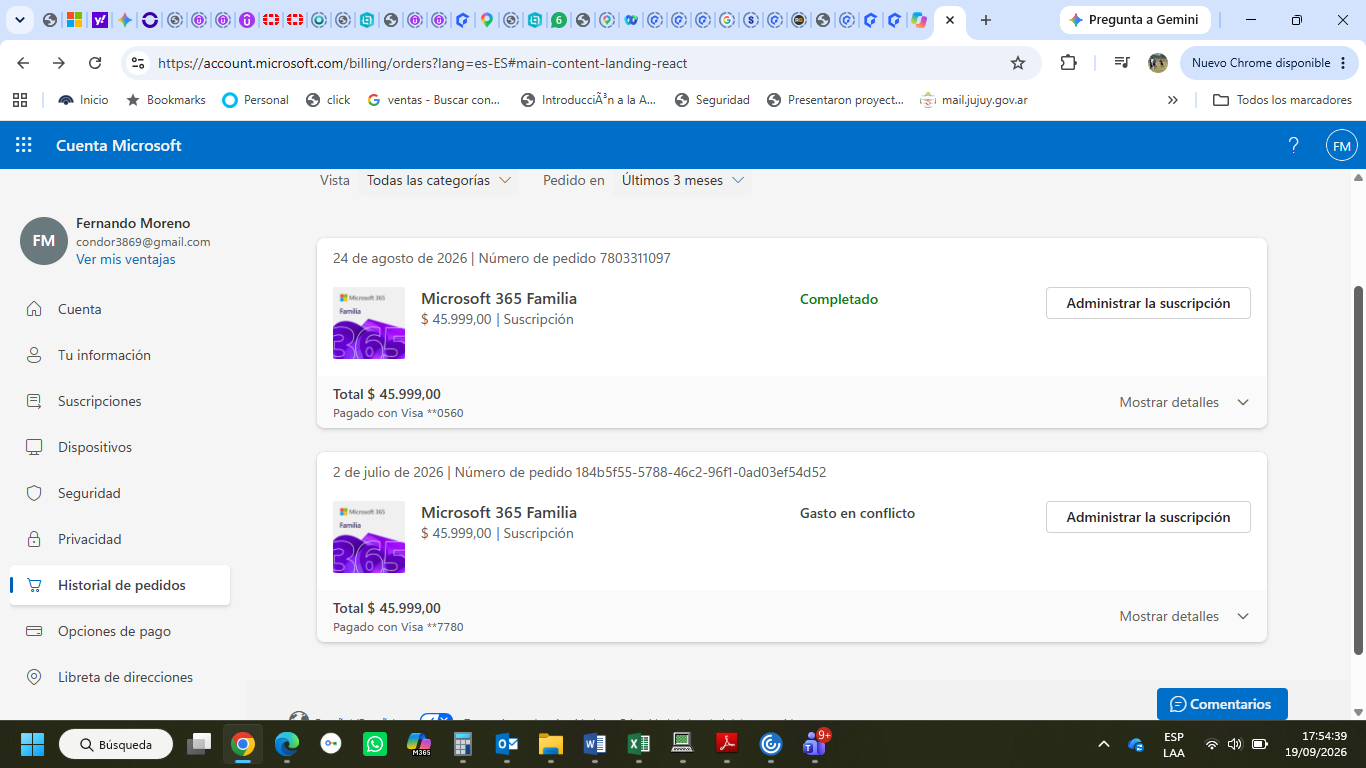Click the 'Cuenta Microsoft' header title
Screen dimensions: 1366x768
point(119,145)
